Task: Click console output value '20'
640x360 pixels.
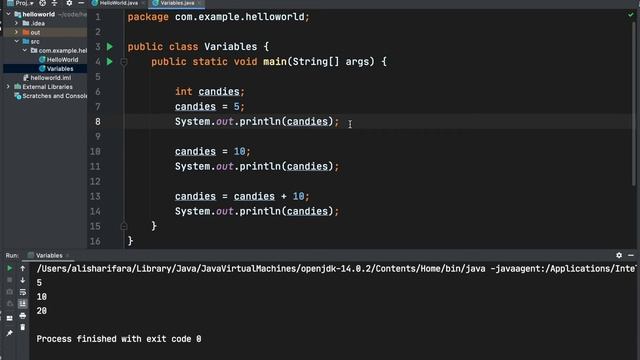Action: 42,311
